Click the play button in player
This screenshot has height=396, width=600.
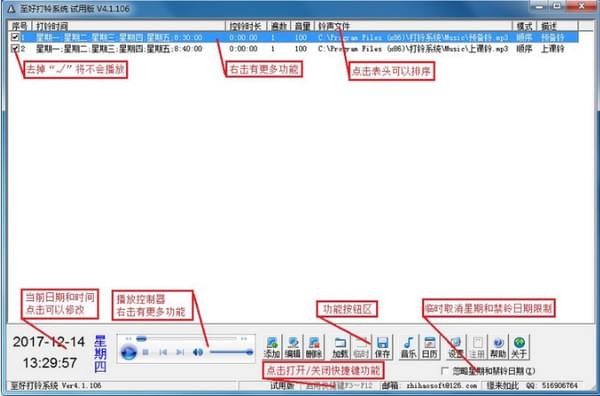coord(129,352)
